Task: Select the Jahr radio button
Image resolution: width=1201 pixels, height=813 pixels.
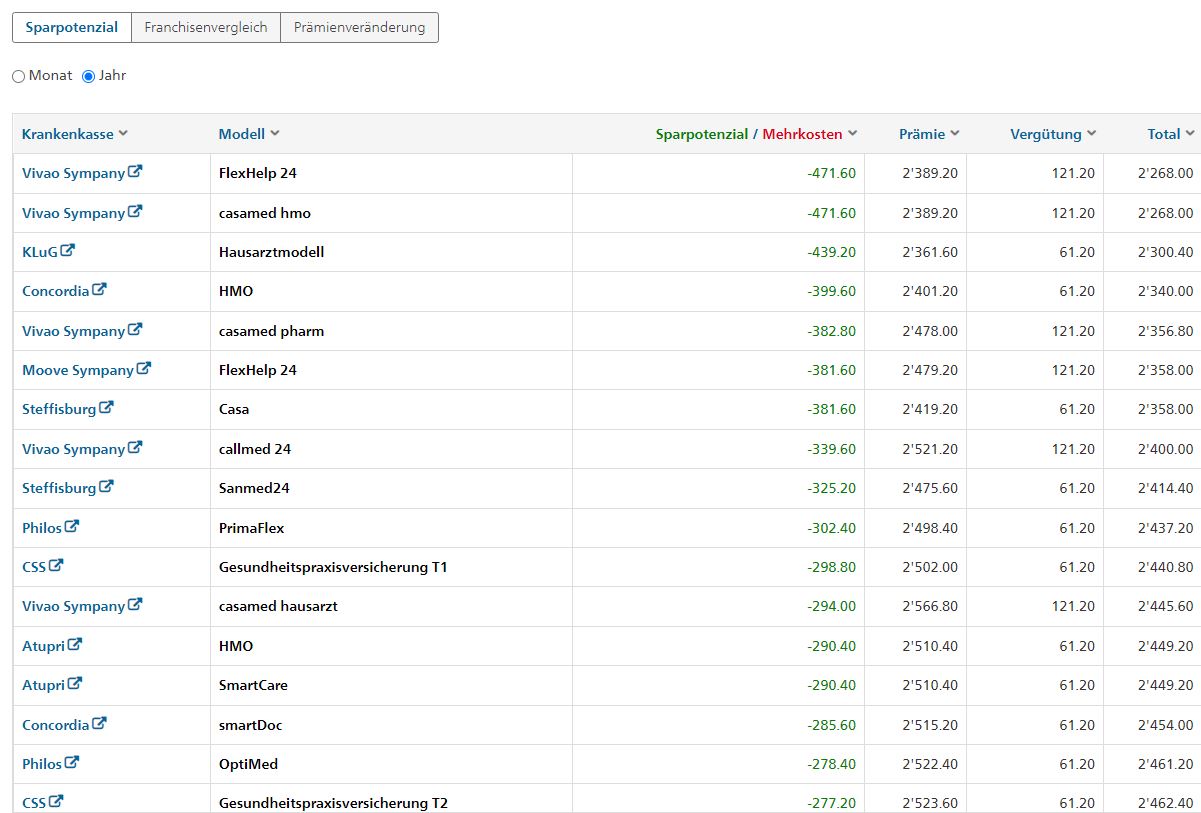Action: click(x=88, y=76)
